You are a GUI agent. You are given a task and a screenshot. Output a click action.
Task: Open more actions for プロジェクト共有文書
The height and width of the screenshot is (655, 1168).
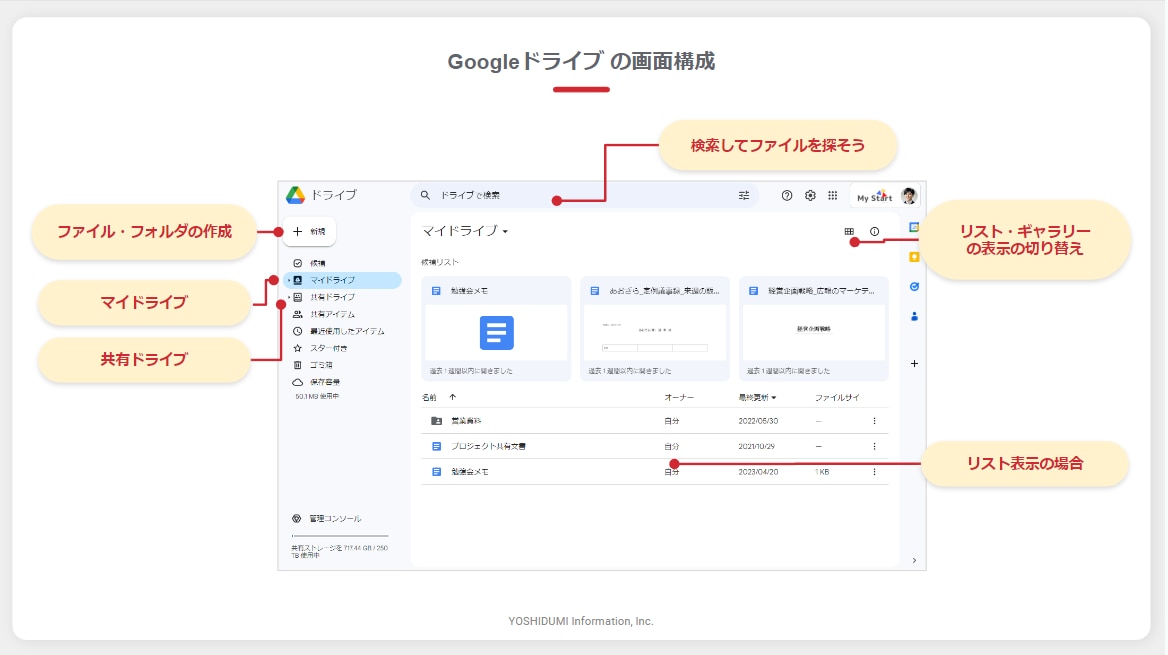click(875, 446)
